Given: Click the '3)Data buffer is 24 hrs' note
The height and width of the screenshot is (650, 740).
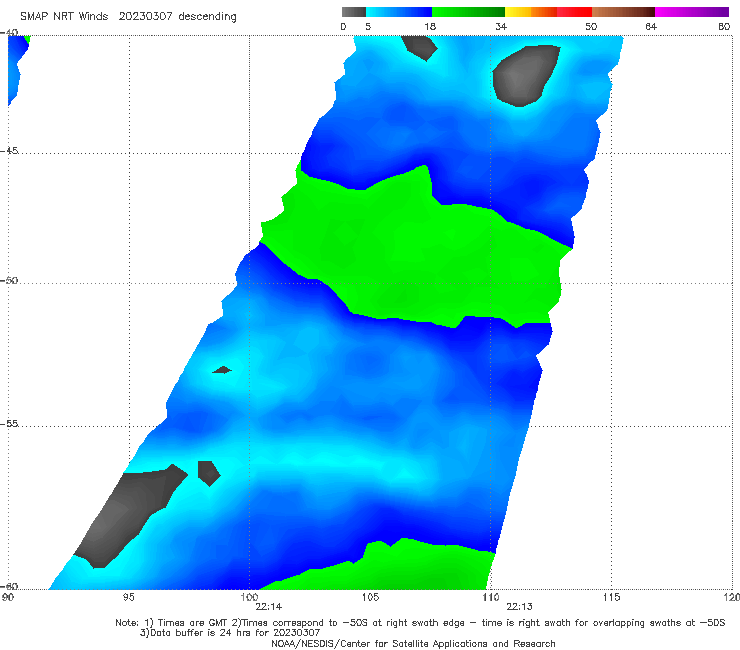Looking at the screenshot, I should click(x=230, y=633).
